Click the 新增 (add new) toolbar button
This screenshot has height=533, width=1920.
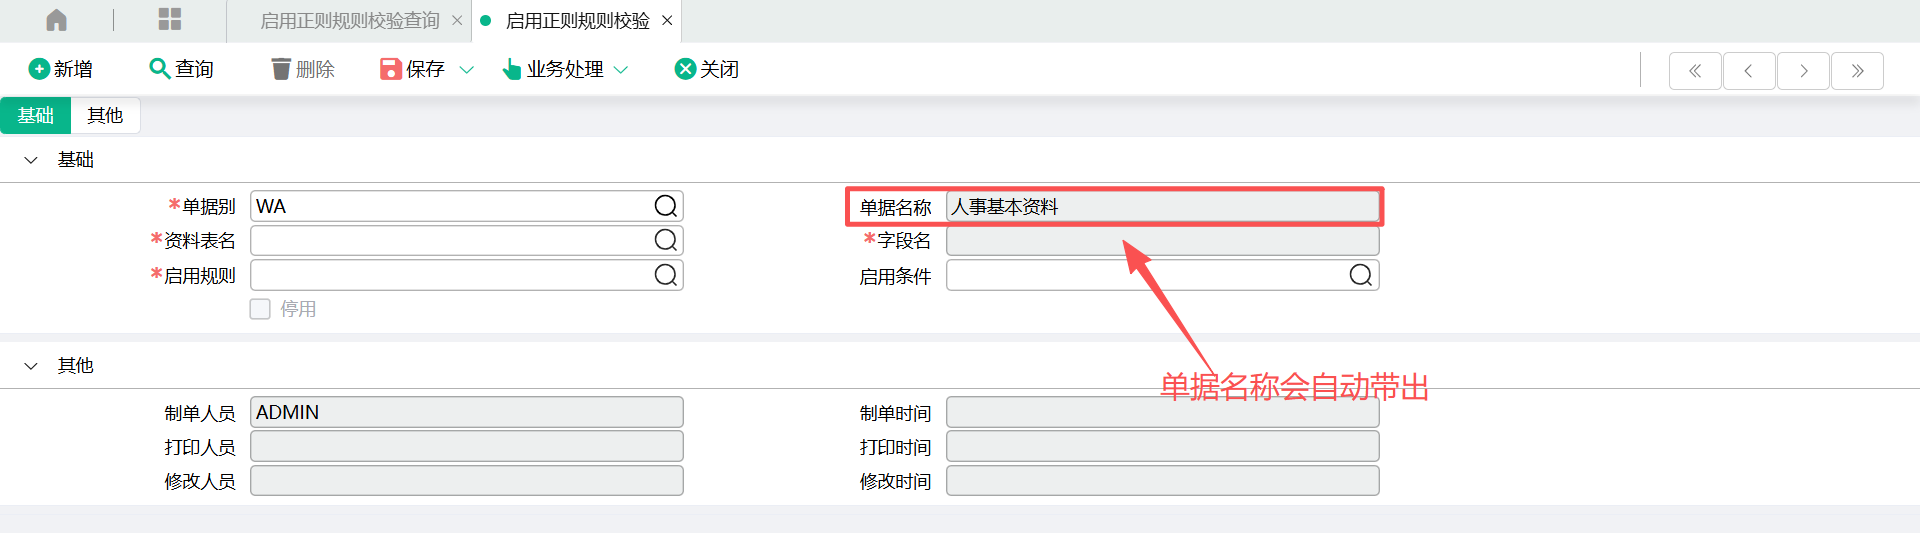pyautogui.click(x=61, y=69)
